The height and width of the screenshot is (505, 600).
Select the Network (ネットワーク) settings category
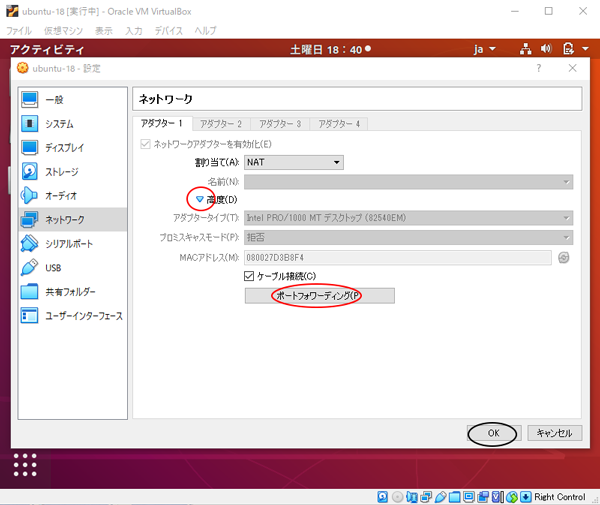[72, 220]
